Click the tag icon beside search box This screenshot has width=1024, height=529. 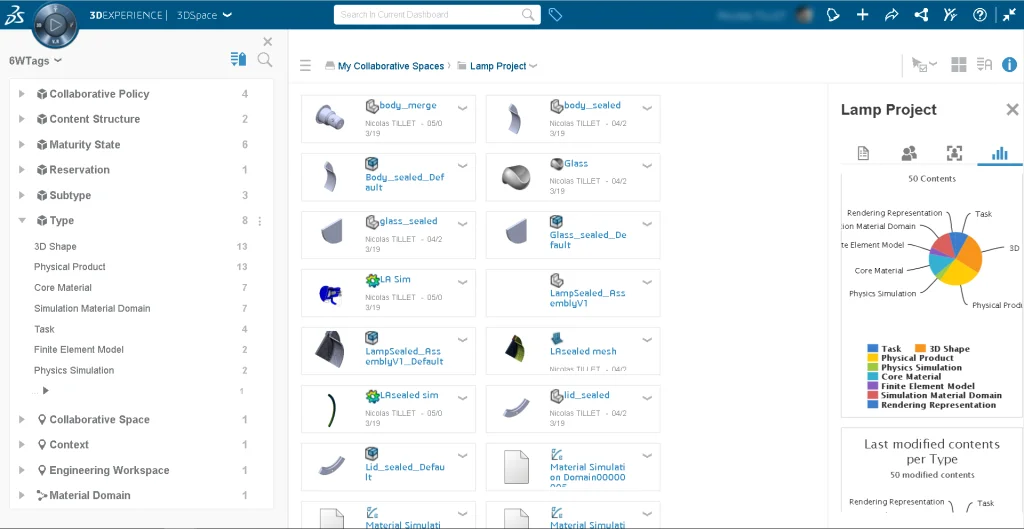pos(556,15)
